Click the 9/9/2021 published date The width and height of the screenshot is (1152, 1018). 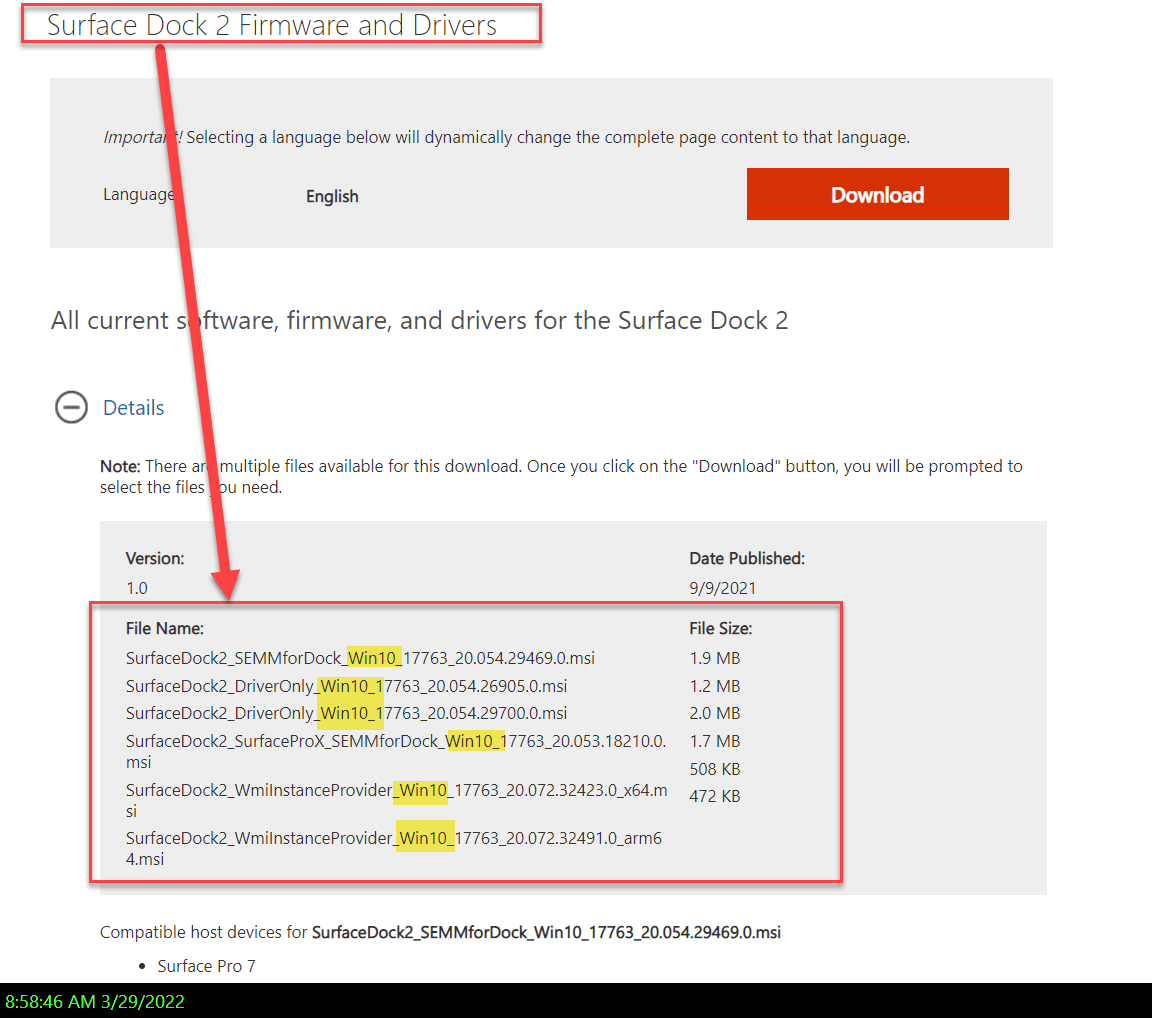point(722,588)
